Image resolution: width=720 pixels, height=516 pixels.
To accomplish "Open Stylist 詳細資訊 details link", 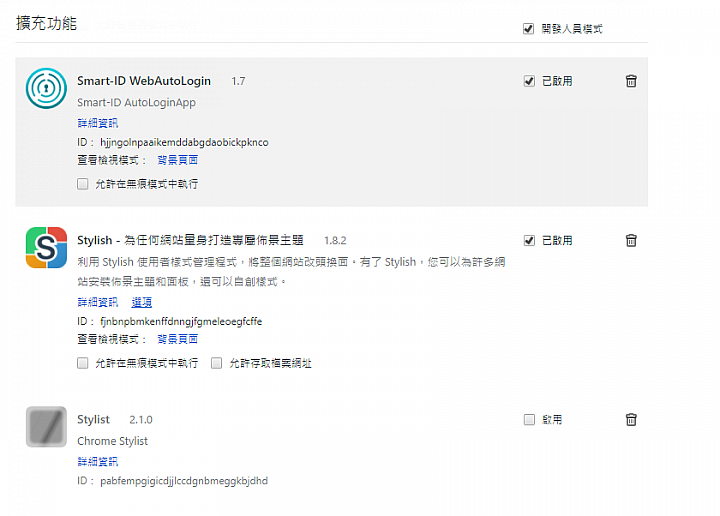I will [x=97, y=461].
